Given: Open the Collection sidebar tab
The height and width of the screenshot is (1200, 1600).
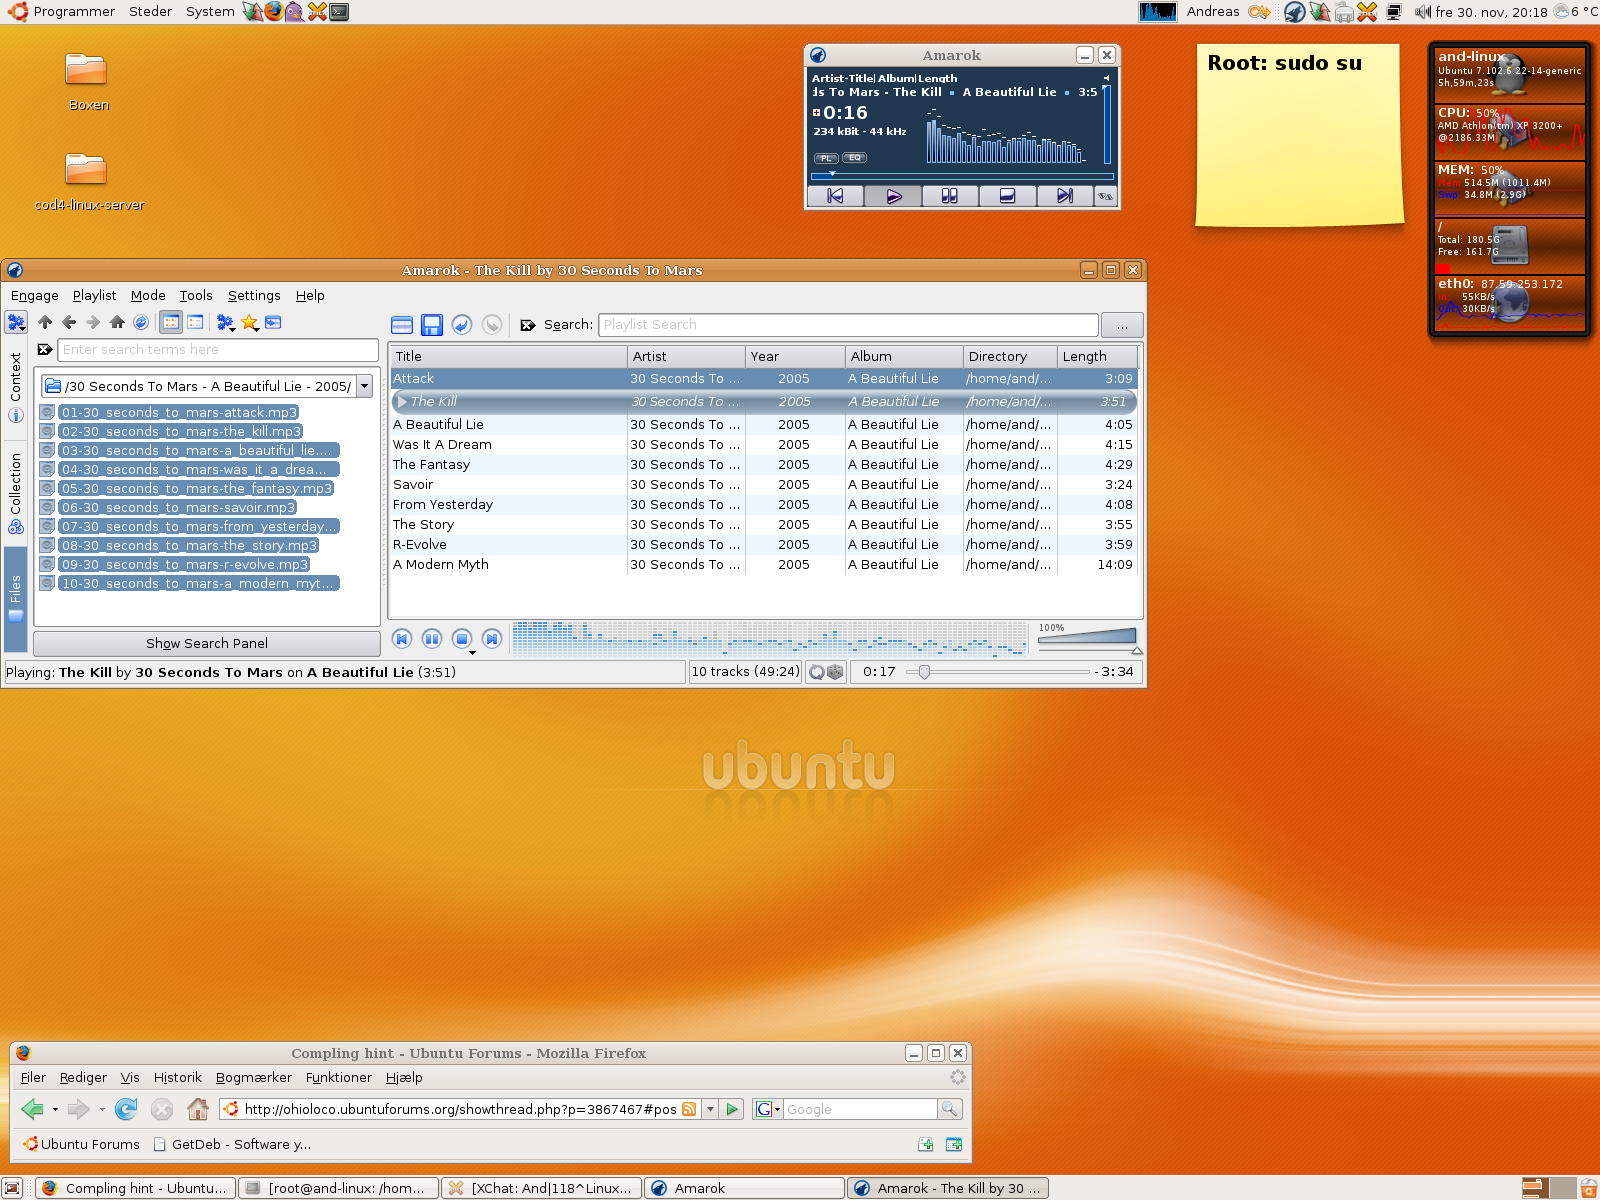Looking at the screenshot, I should coord(16,493).
